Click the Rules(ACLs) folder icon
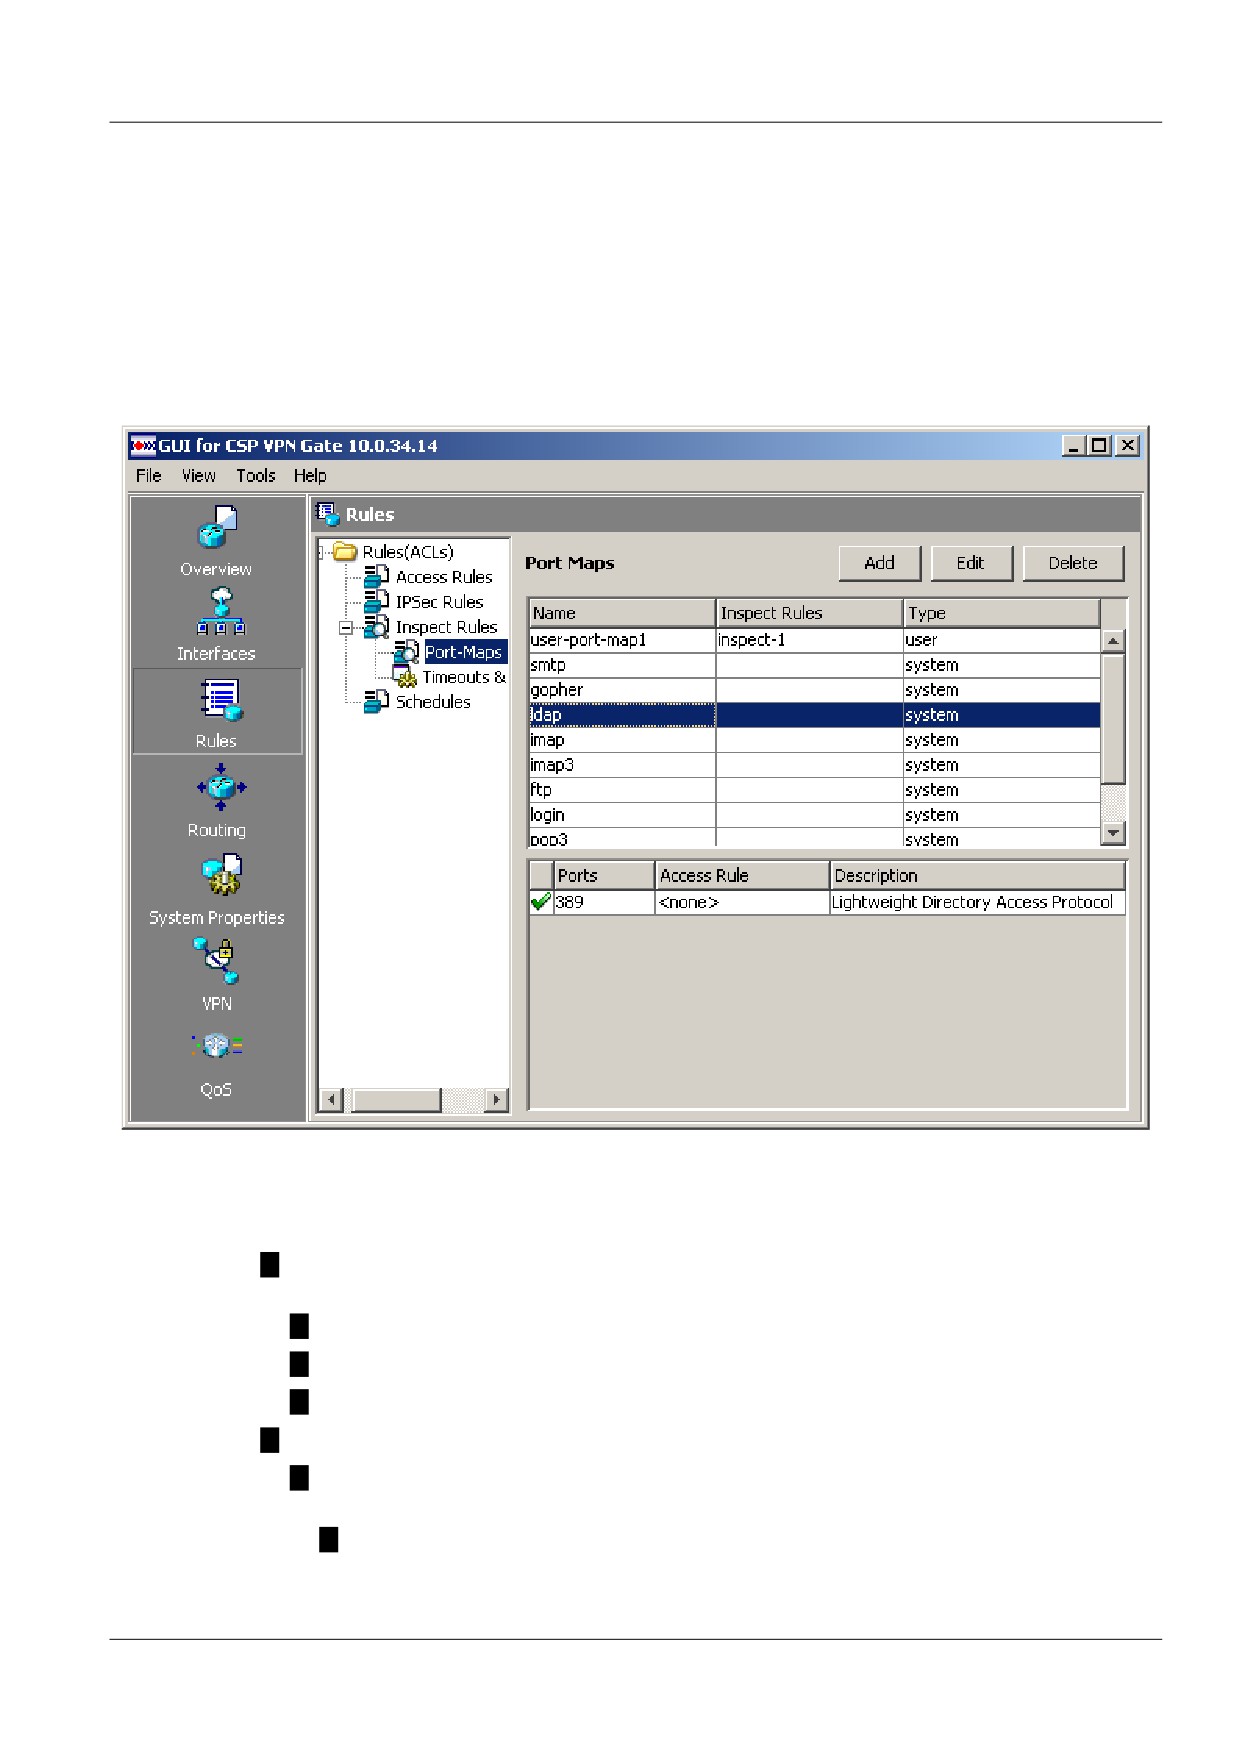Image resolution: width=1239 pixels, height=1752 pixels. [x=345, y=552]
